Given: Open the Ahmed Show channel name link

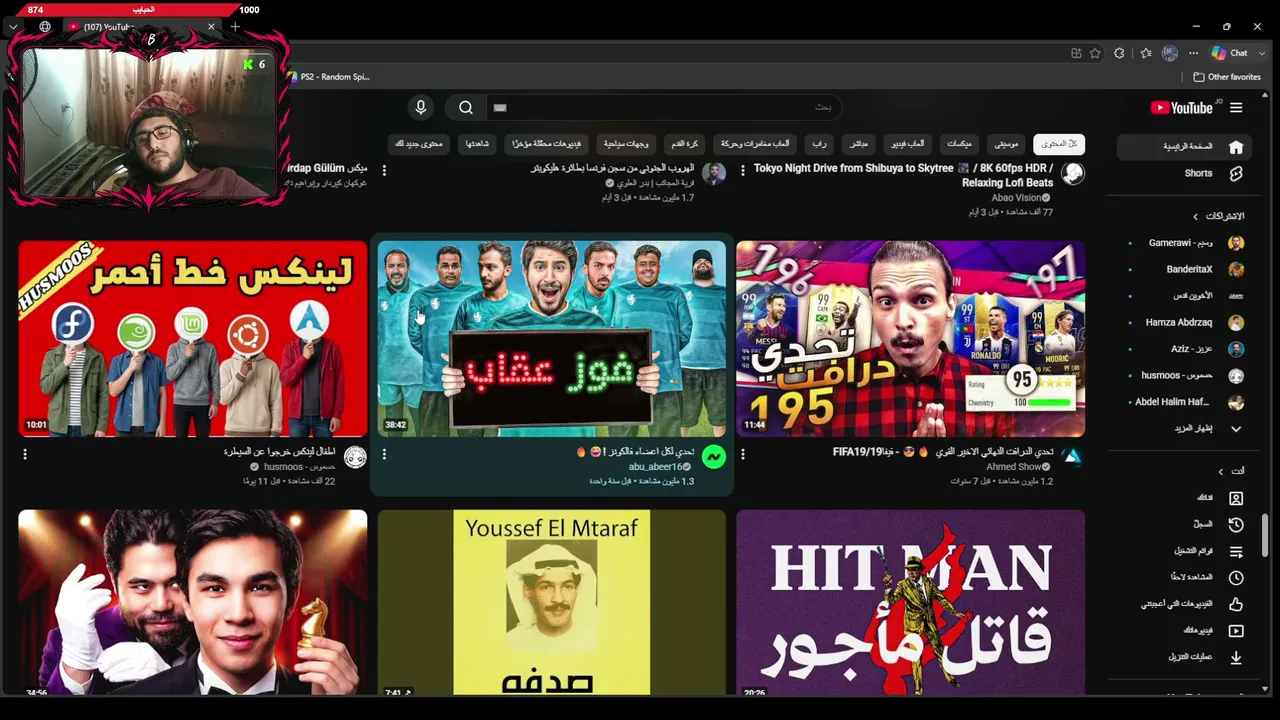Looking at the screenshot, I should (1014, 467).
